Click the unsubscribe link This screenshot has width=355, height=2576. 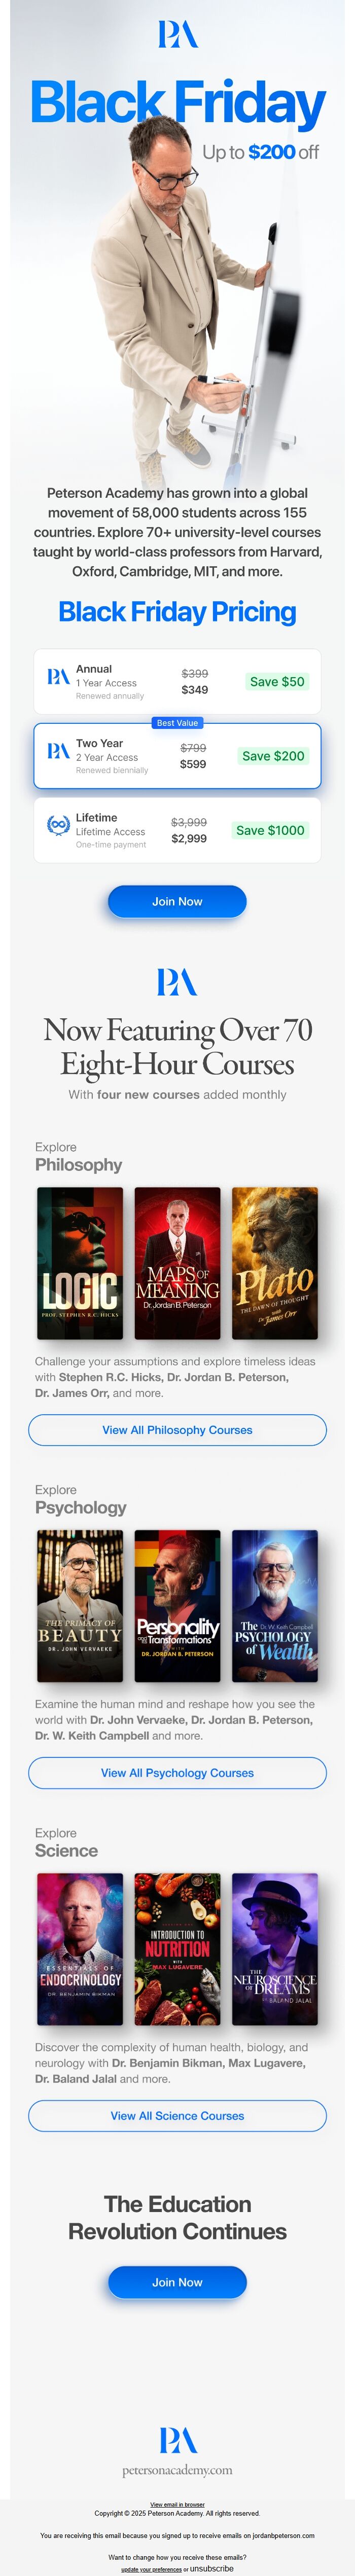pos(211,2568)
